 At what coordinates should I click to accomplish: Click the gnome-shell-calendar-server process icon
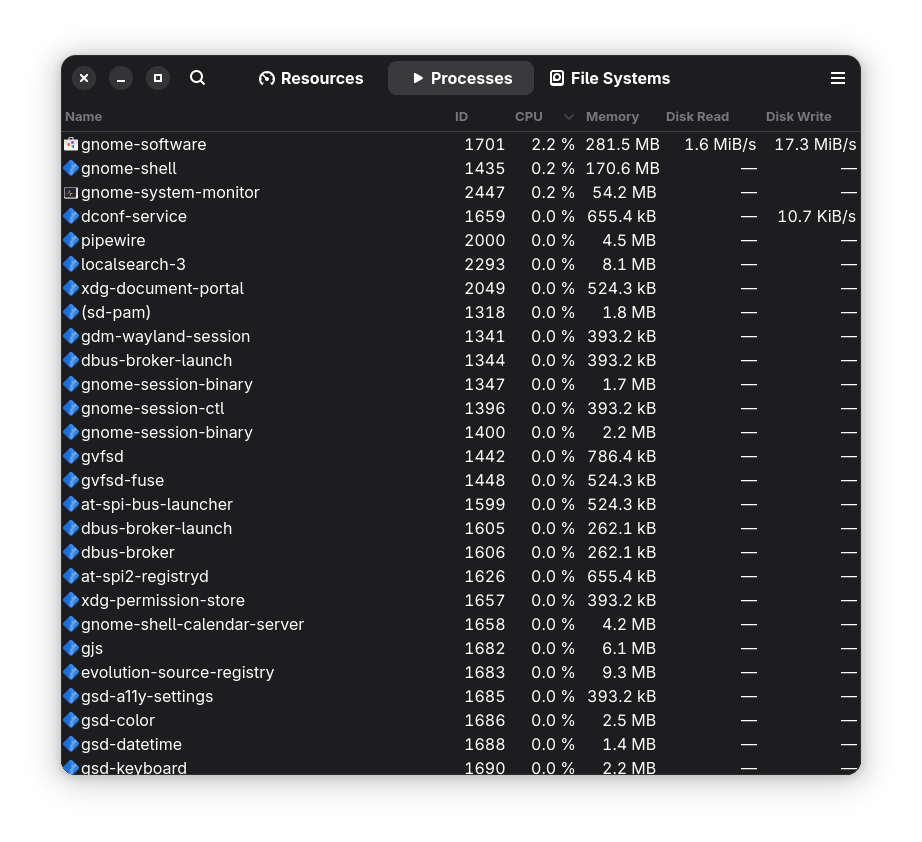71,624
